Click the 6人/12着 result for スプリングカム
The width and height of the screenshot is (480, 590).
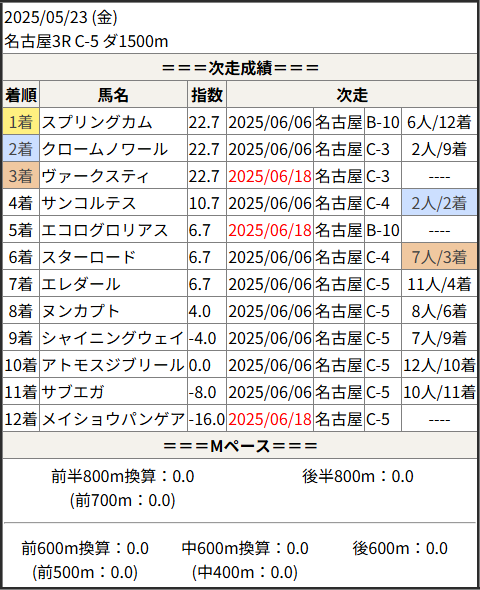point(439,122)
